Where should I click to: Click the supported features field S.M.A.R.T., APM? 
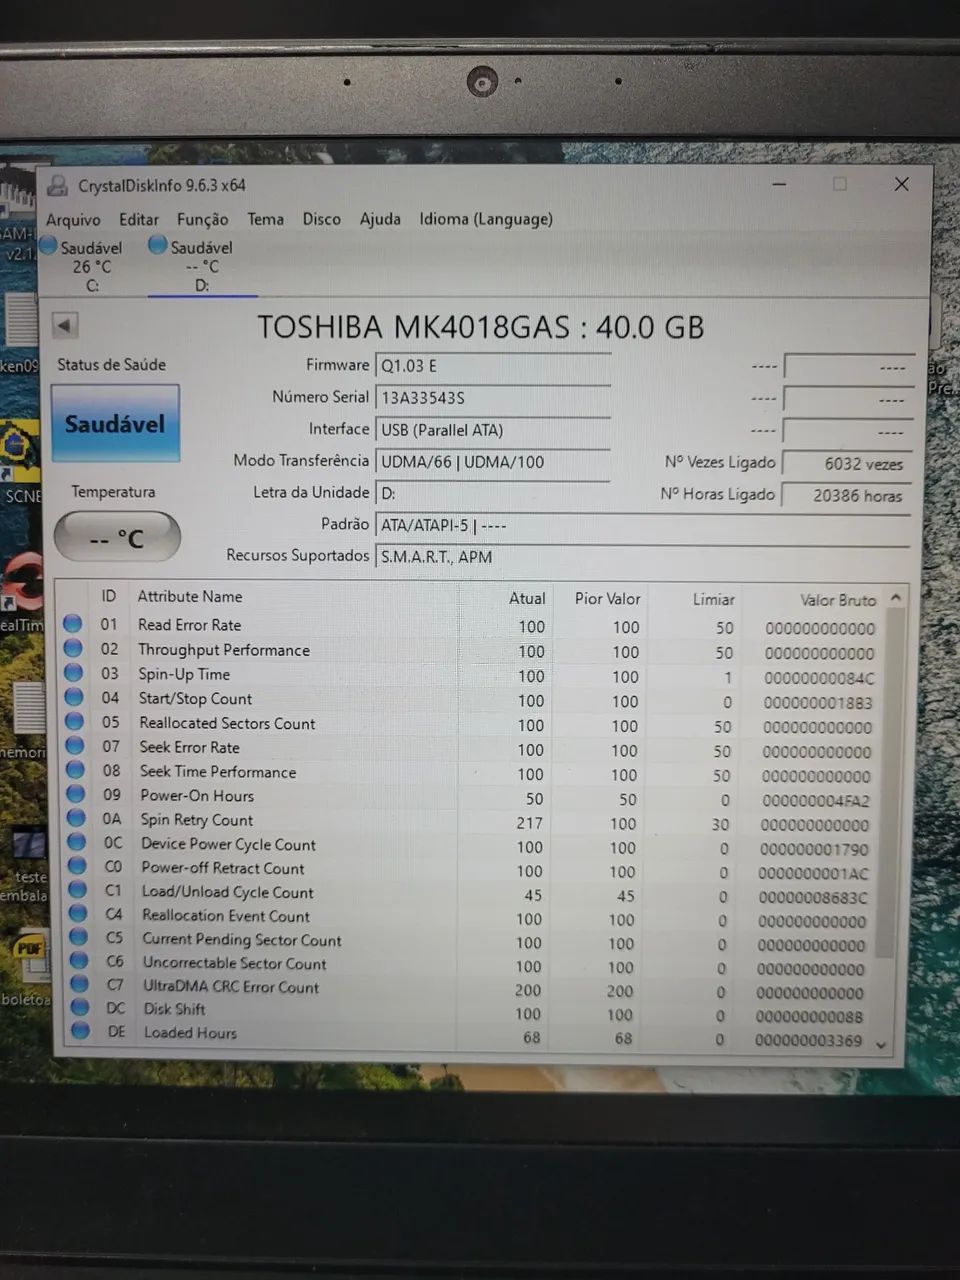pyautogui.click(x=642, y=557)
